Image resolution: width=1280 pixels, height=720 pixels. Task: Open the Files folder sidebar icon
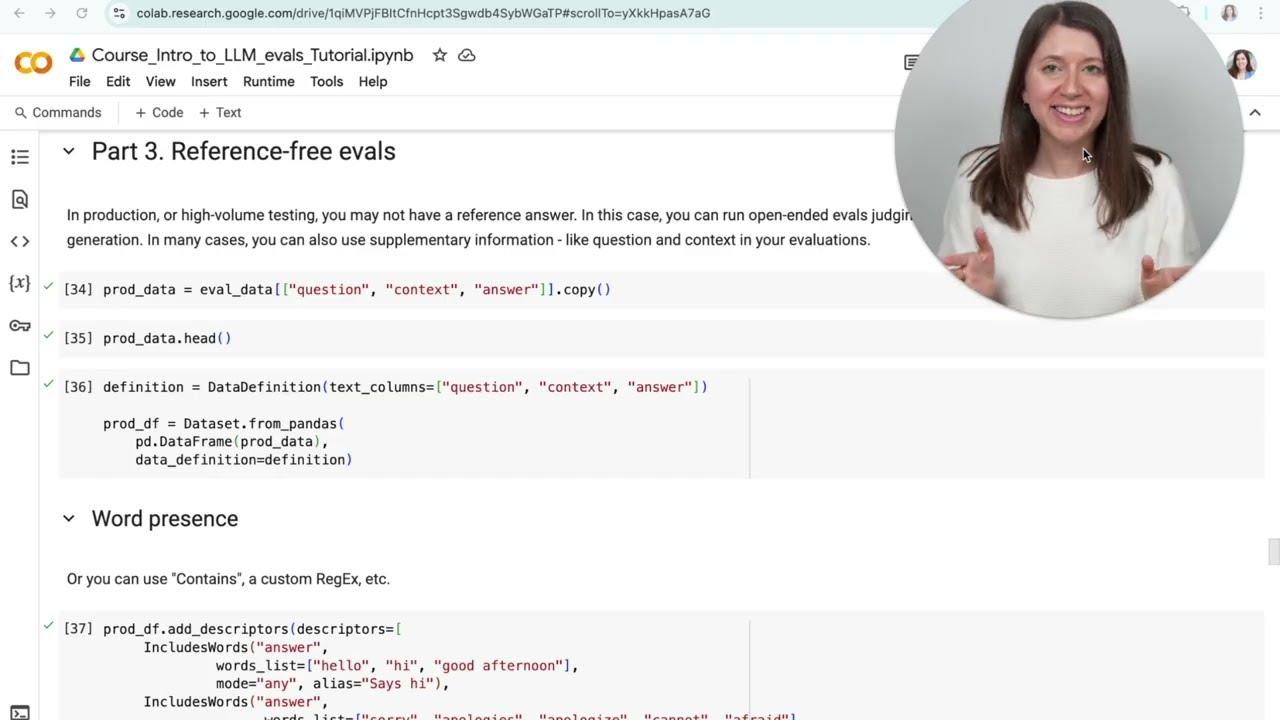[x=20, y=367]
